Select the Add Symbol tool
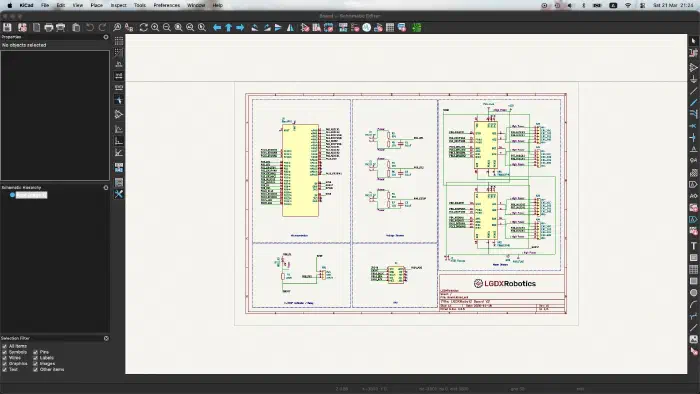 coord(693,67)
